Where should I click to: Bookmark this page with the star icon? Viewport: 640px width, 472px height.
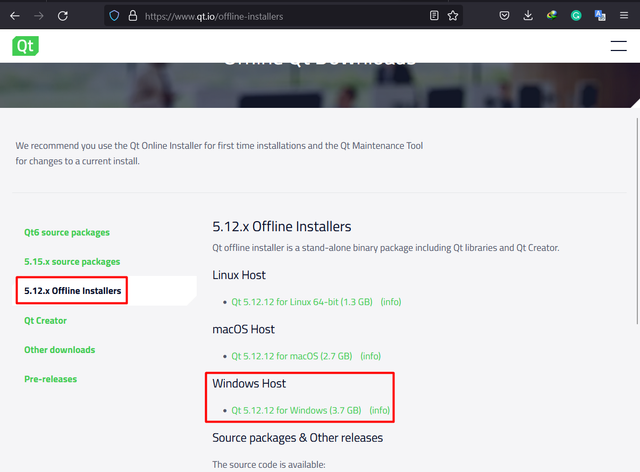453,16
